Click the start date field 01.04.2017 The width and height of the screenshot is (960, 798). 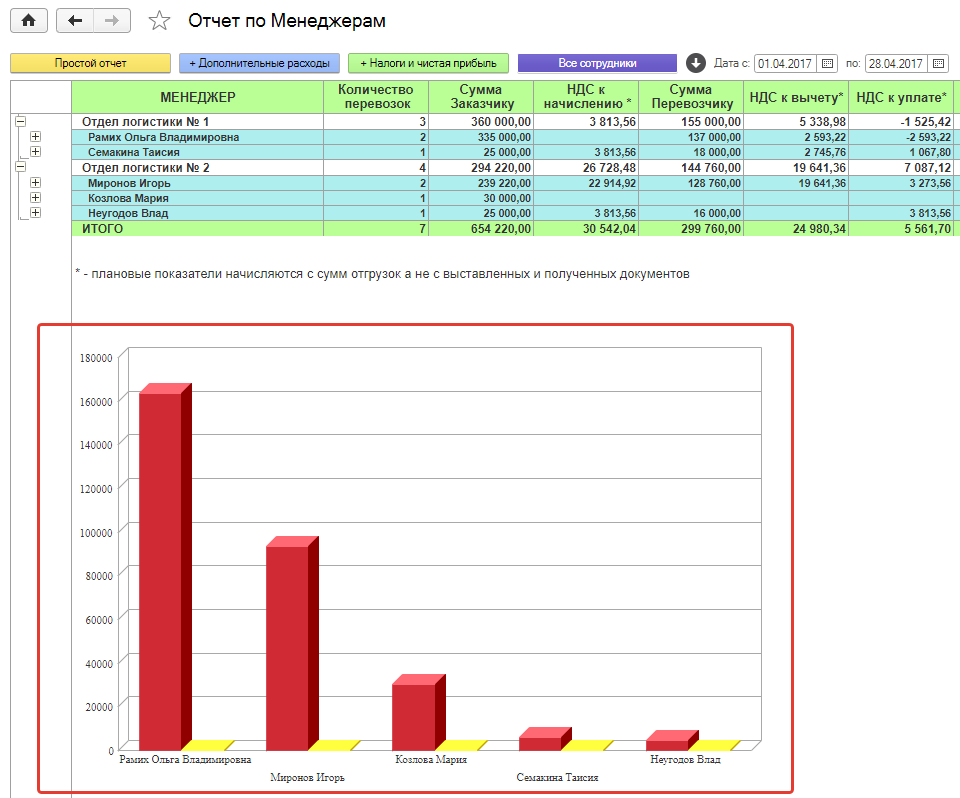pyautogui.click(x=786, y=63)
